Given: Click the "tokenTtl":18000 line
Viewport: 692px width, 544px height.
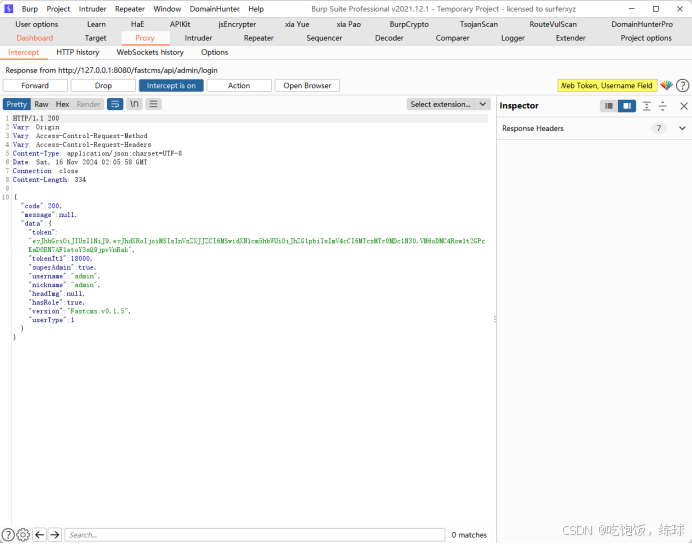Looking at the screenshot, I should [x=60, y=259].
